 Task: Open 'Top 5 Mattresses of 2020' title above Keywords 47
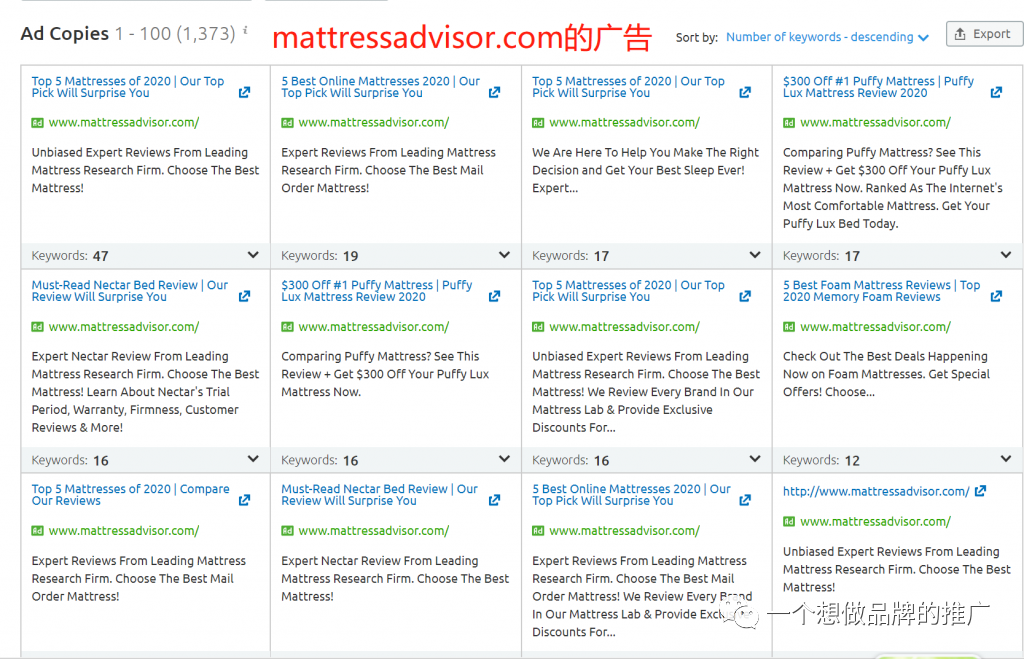tap(128, 87)
